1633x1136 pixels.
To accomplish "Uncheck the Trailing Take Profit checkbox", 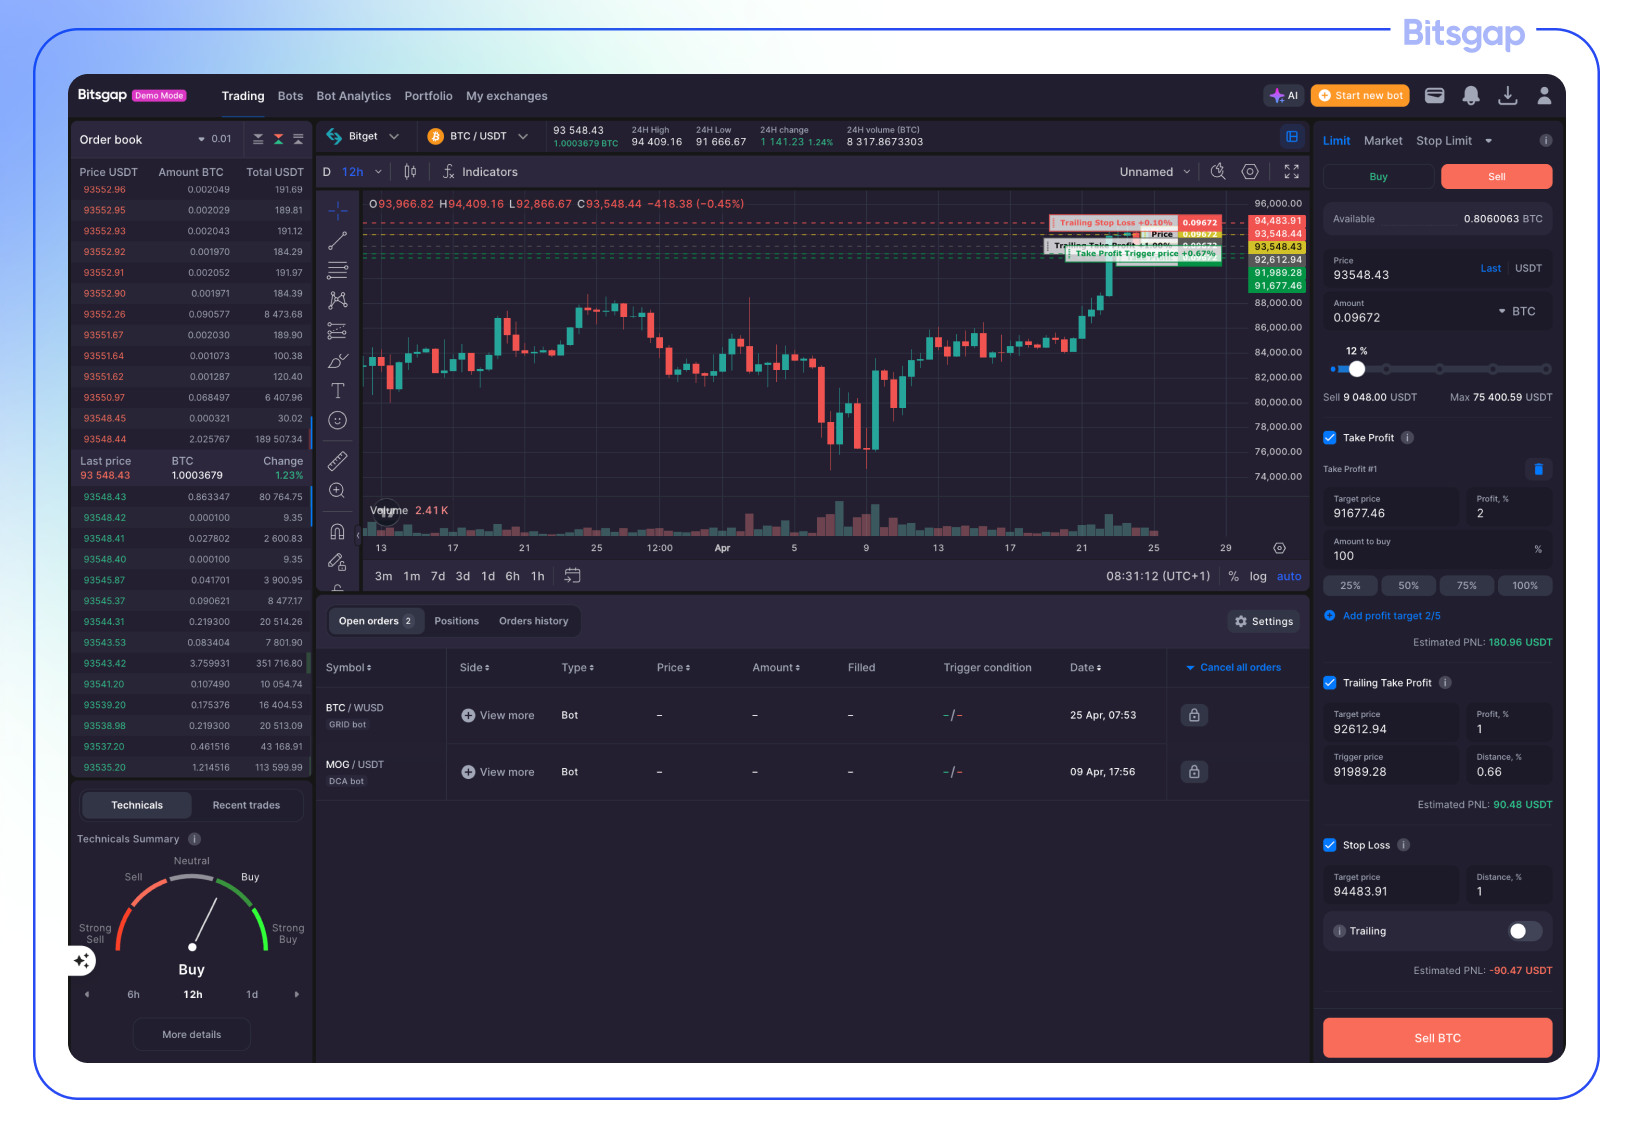I will (x=1330, y=683).
